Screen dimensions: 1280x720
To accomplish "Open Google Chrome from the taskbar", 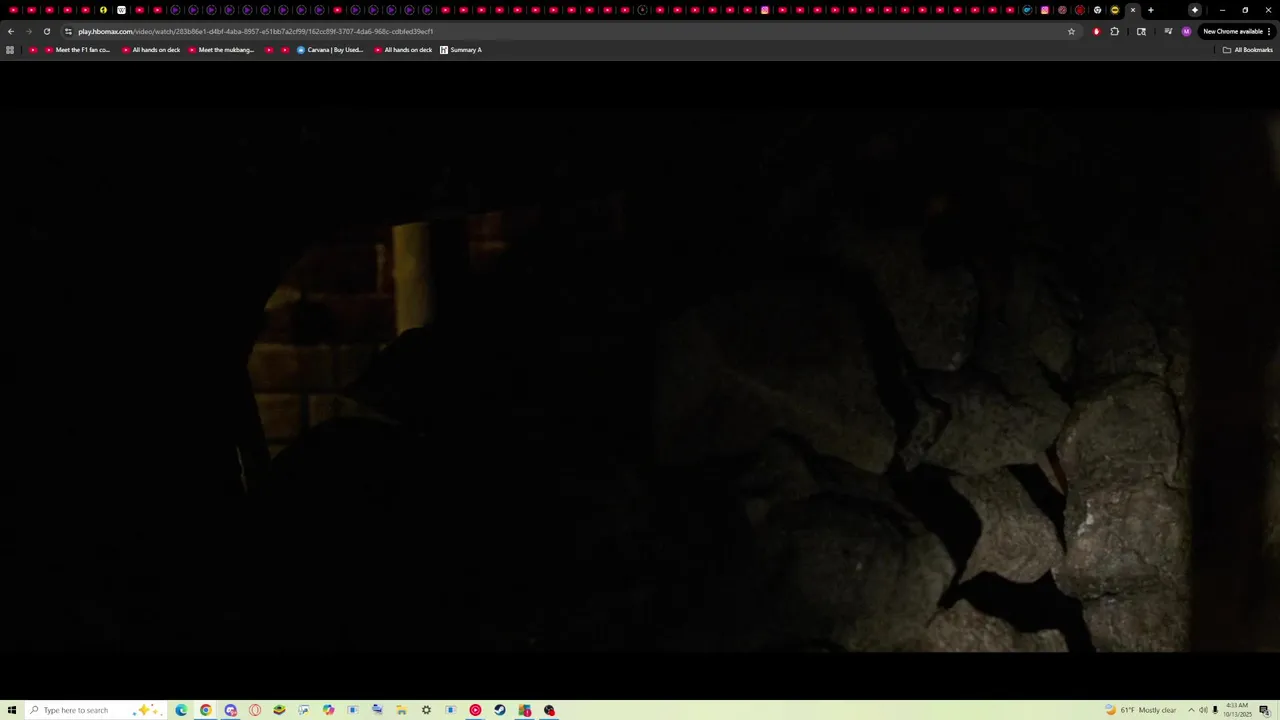I will tap(206, 710).
